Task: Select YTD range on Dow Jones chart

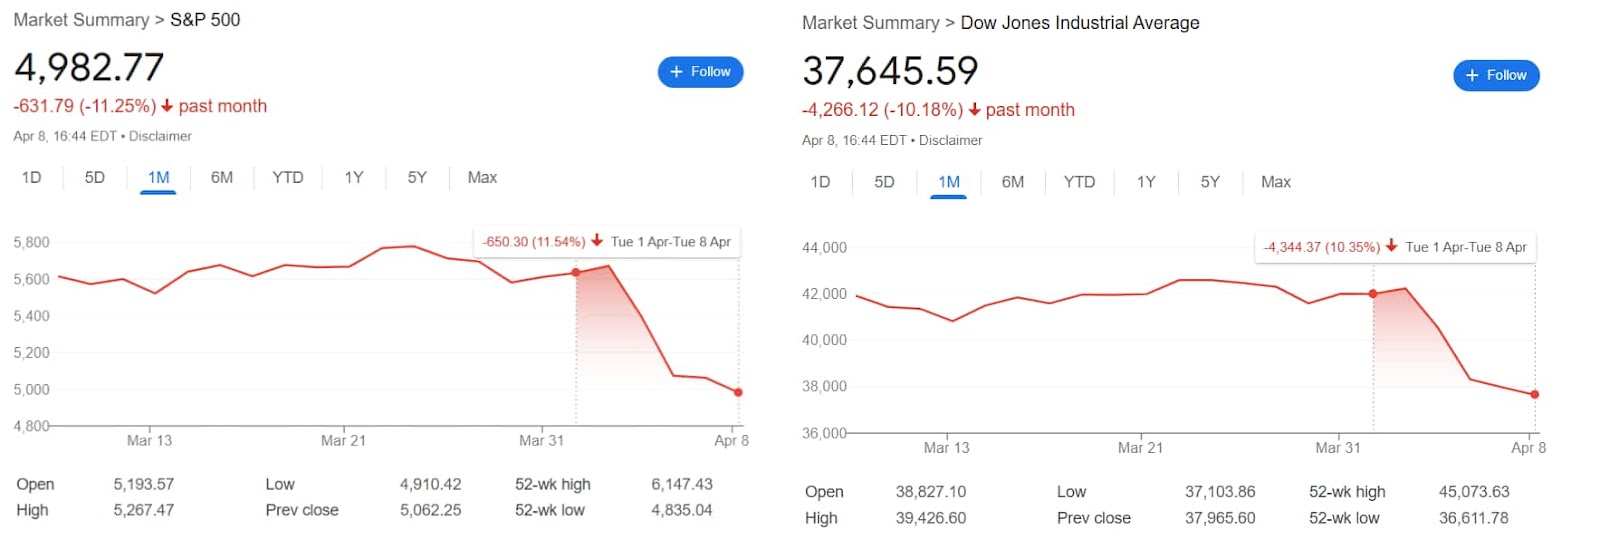Action: click(1079, 182)
